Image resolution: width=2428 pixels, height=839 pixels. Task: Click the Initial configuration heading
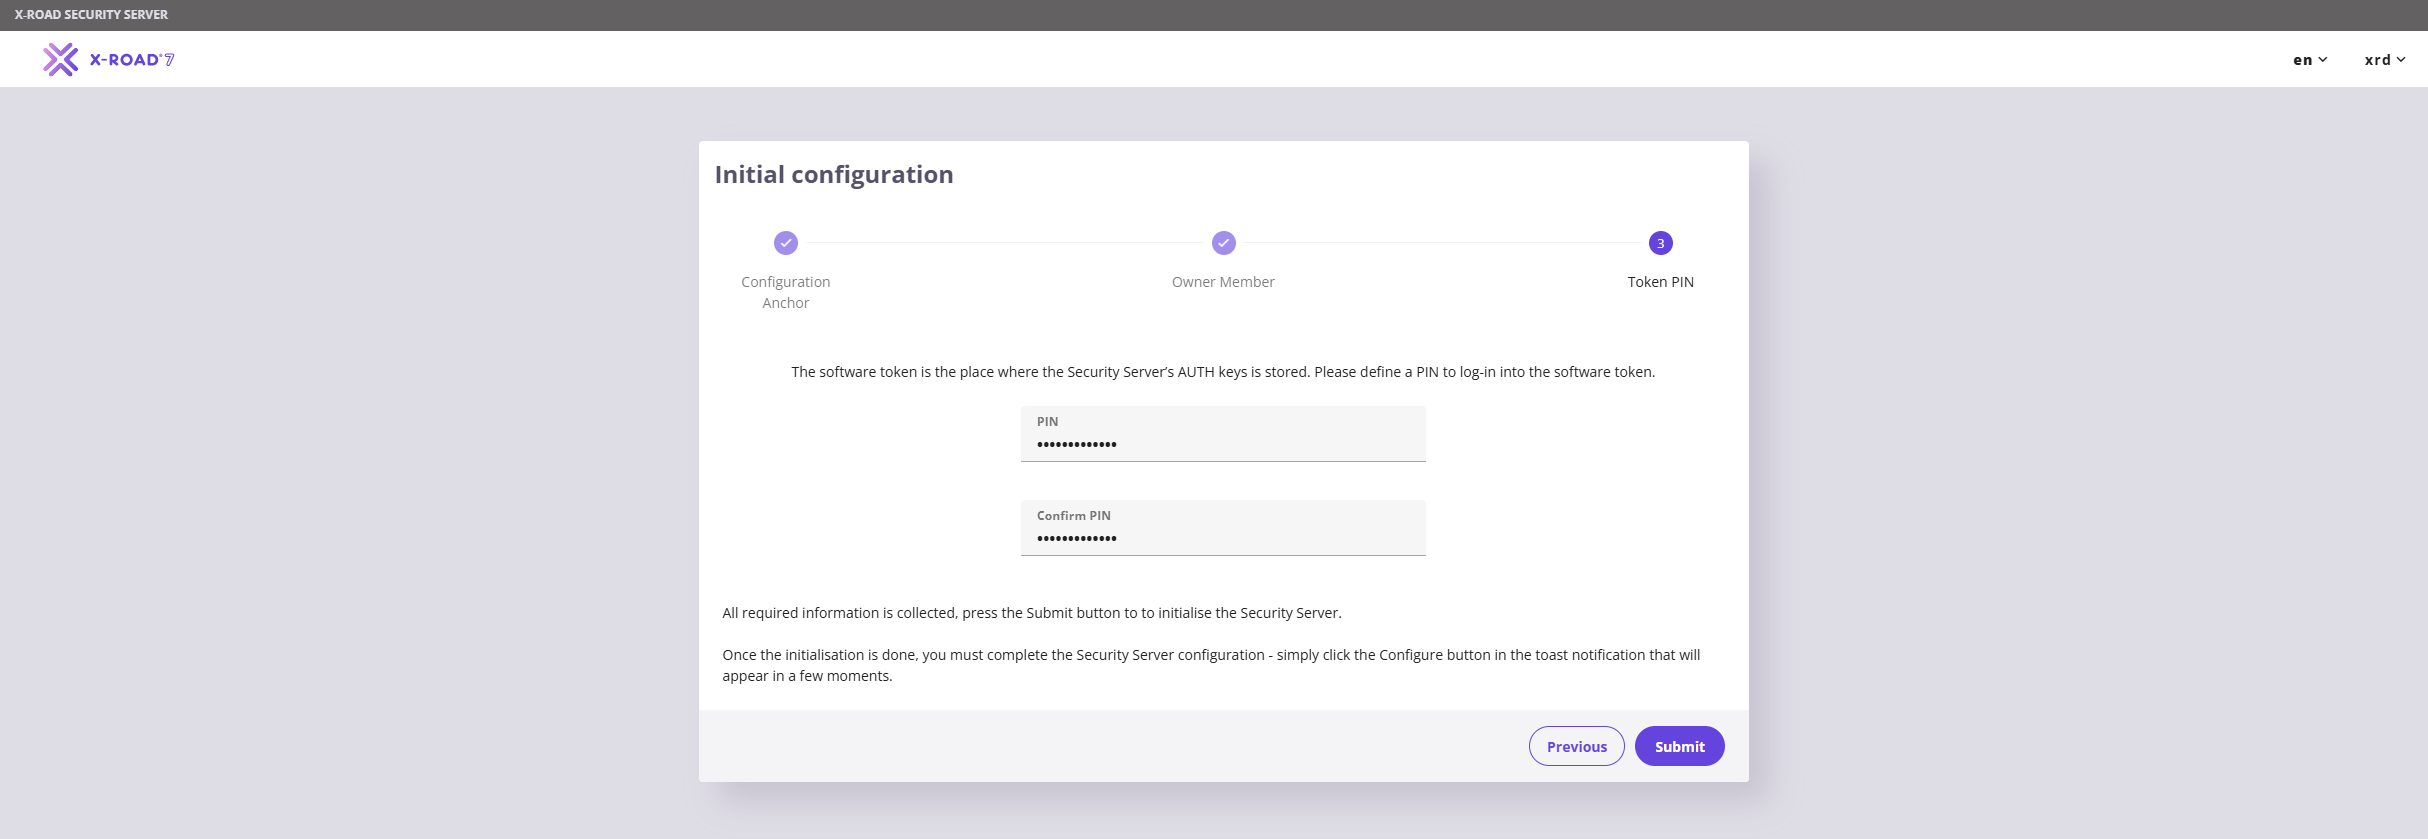coord(834,174)
